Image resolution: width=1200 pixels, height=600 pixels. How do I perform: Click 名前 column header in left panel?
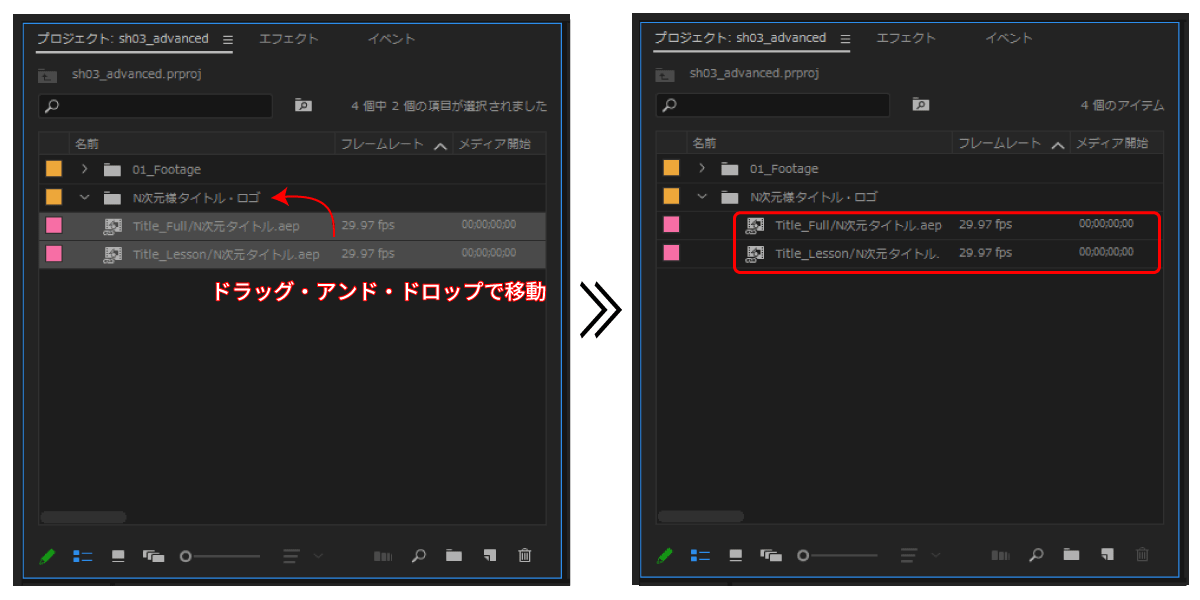pyautogui.click(x=87, y=145)
